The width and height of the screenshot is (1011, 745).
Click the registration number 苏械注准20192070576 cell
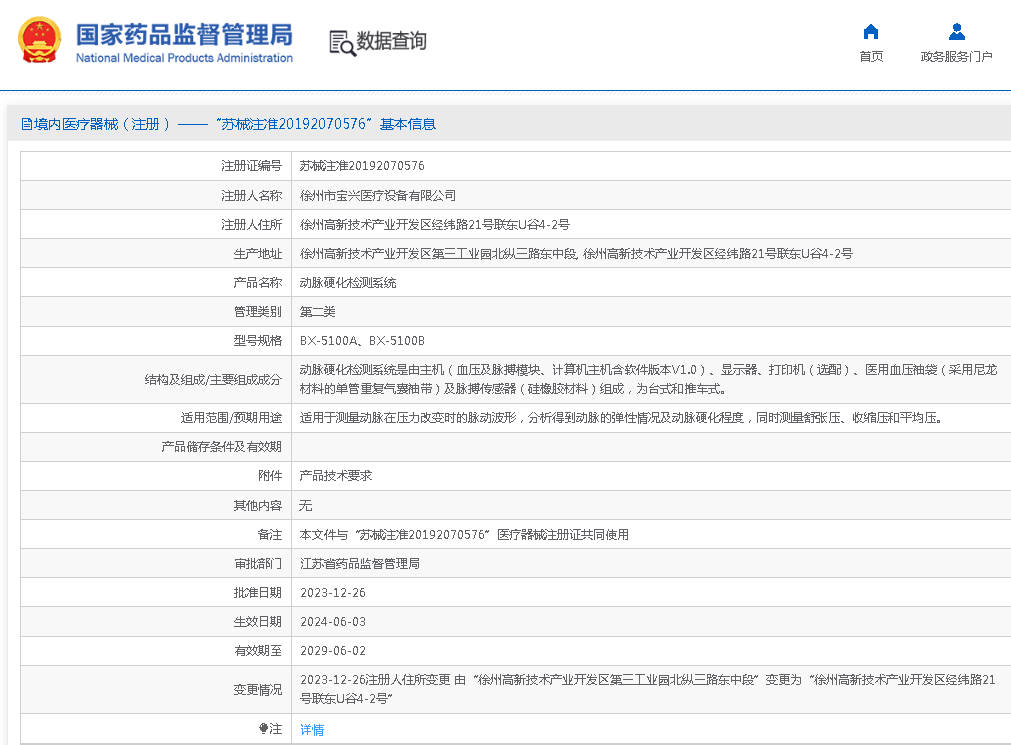coord(362,166)
